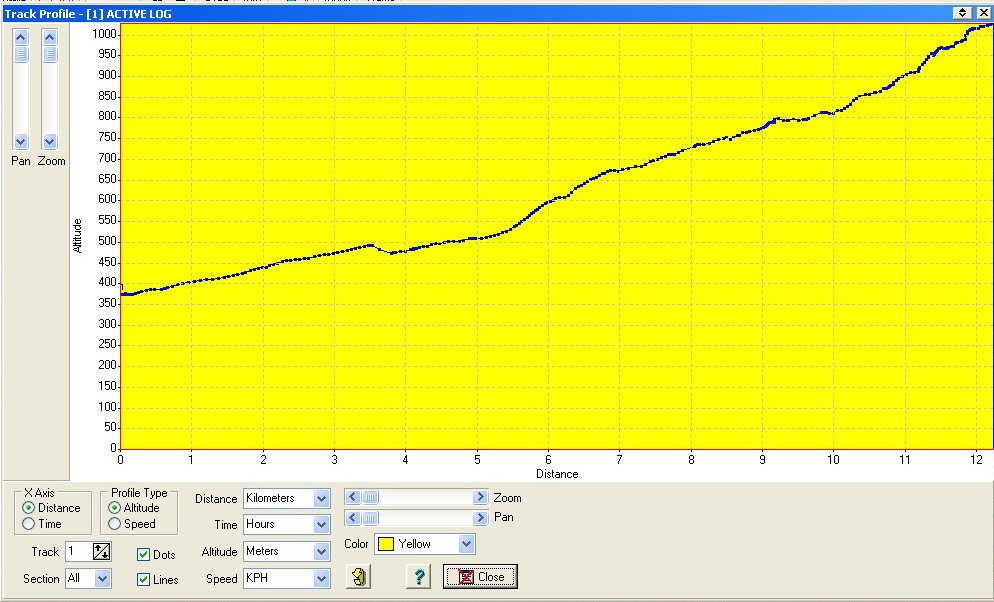Click the Track number up/down stepper icon
Image resolution: width=994 pixels, height=602 pixels.
pos(101,551)
